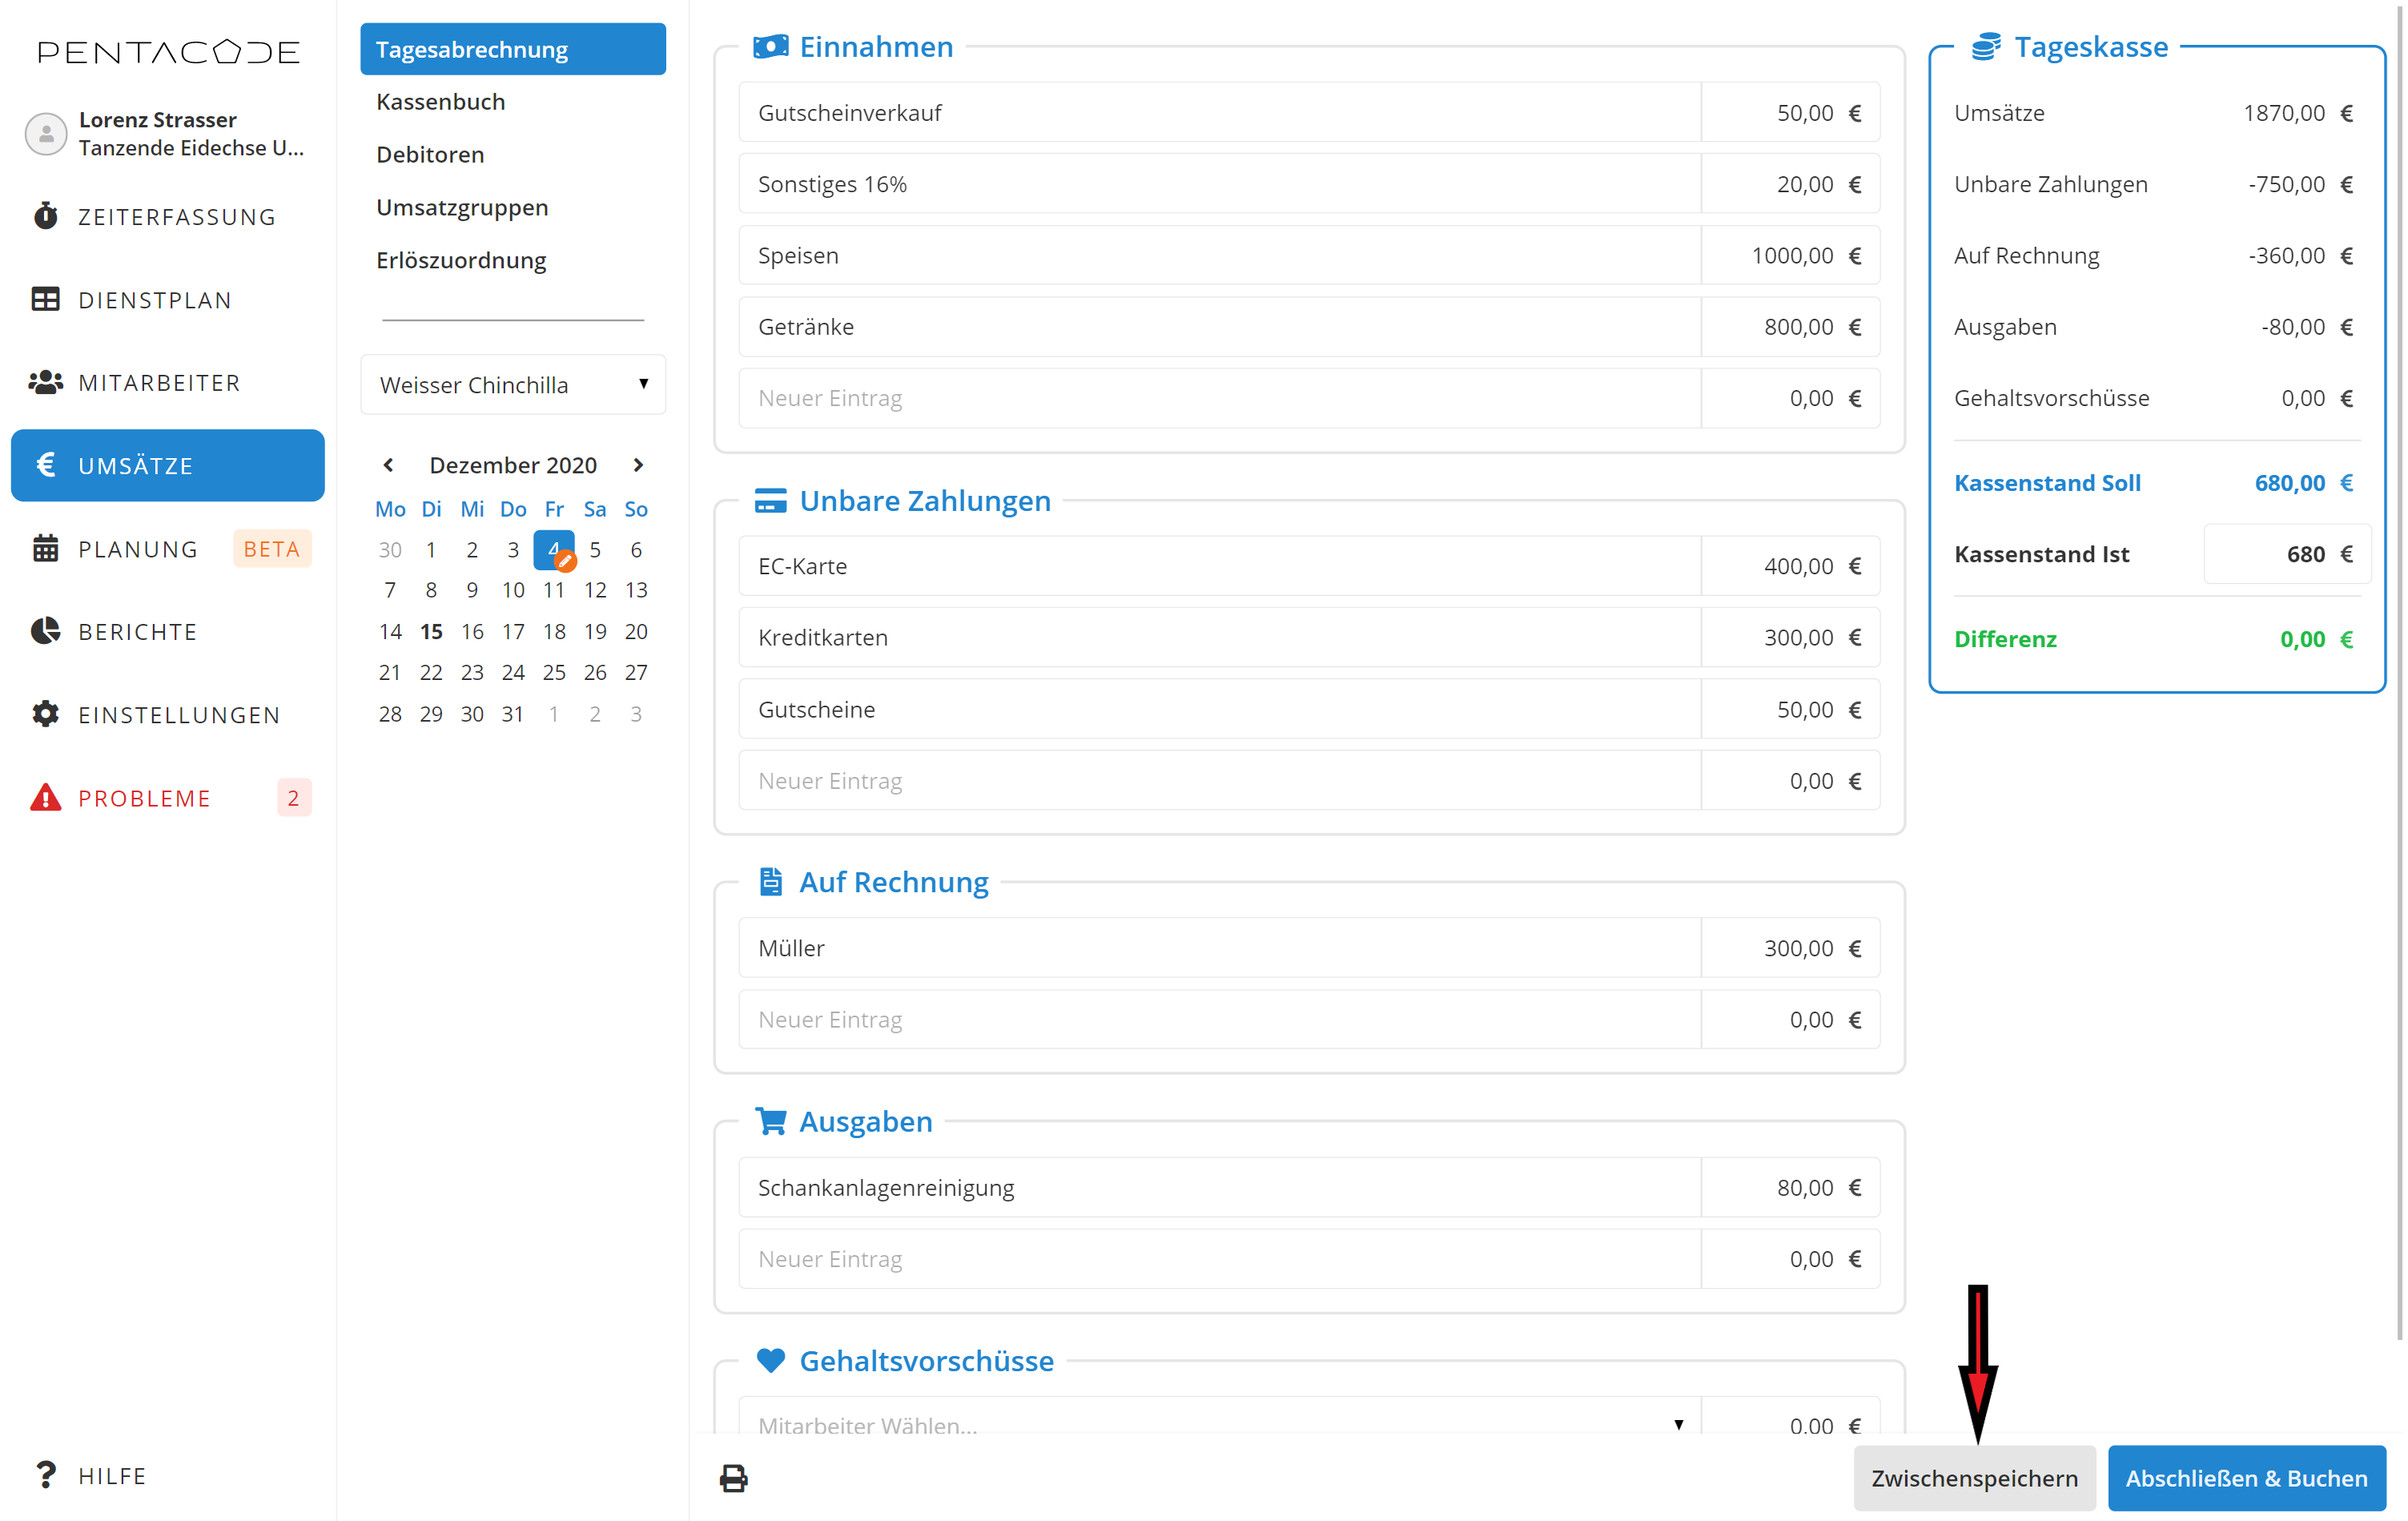Open Einstellungen gear icon
Screen dimensions: 2408x1521
pos(45,714)
